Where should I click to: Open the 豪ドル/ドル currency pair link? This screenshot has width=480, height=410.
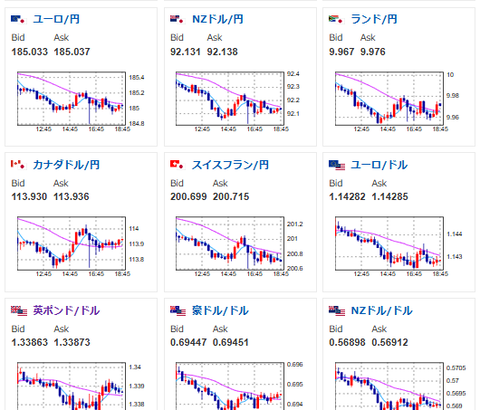tap(220, 311)
